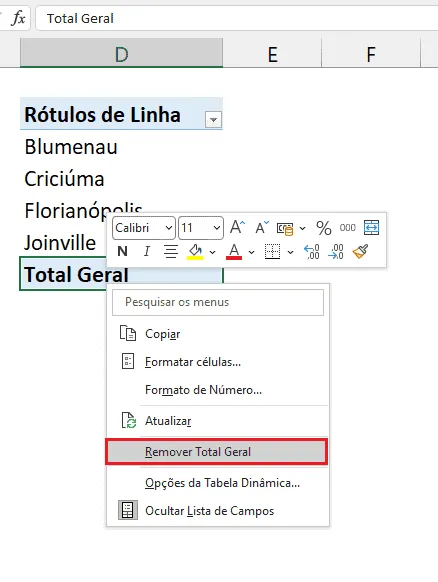
Task: Select the Blumenau cell
Action: pos(121,147)
